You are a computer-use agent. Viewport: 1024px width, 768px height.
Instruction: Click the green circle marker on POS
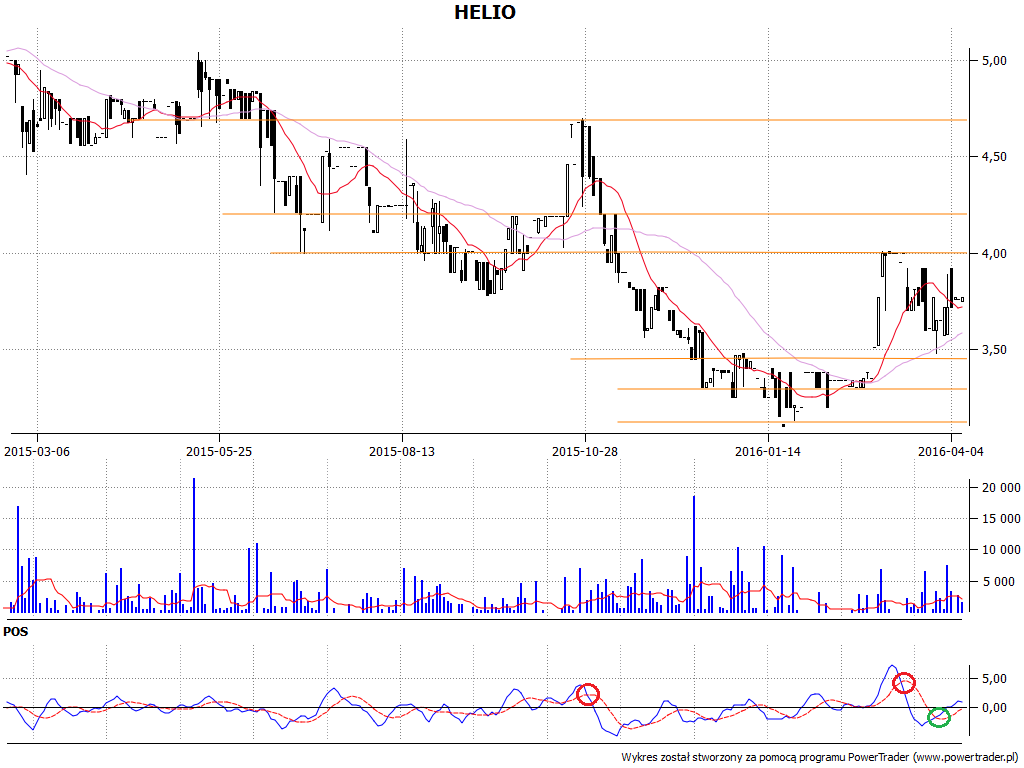coord(939,718)
